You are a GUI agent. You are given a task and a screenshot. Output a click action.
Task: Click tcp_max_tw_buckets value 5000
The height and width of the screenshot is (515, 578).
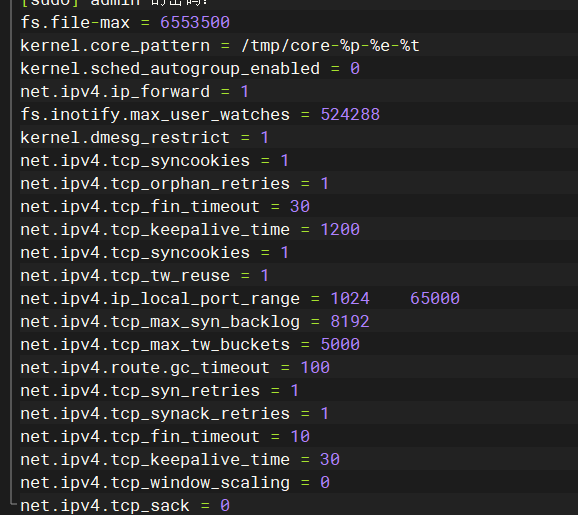coord(340,345)
